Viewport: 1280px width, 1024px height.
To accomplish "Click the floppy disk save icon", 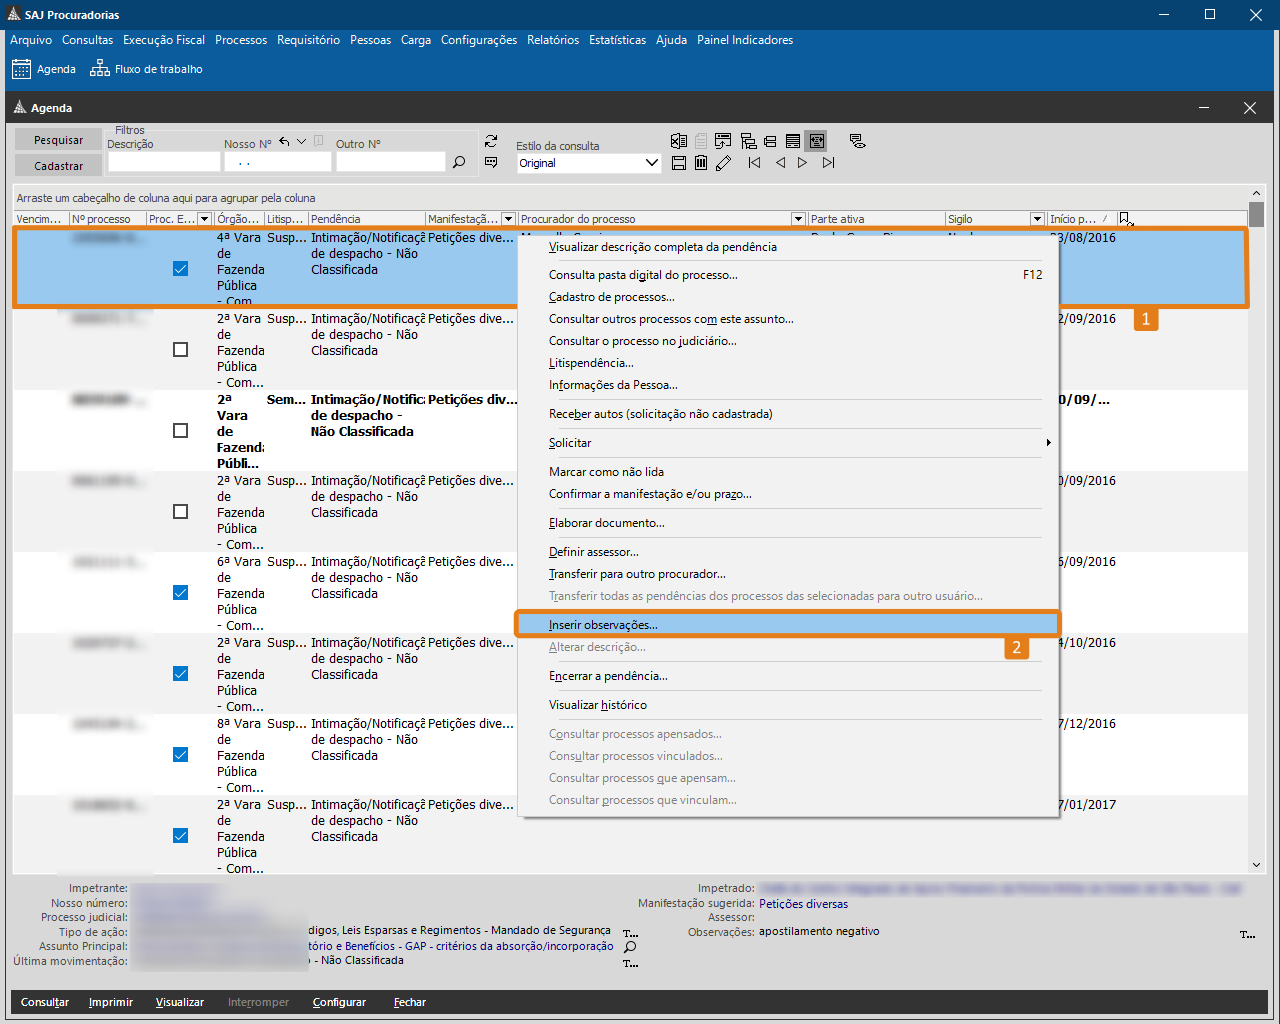I will click(x=679, y=162).
